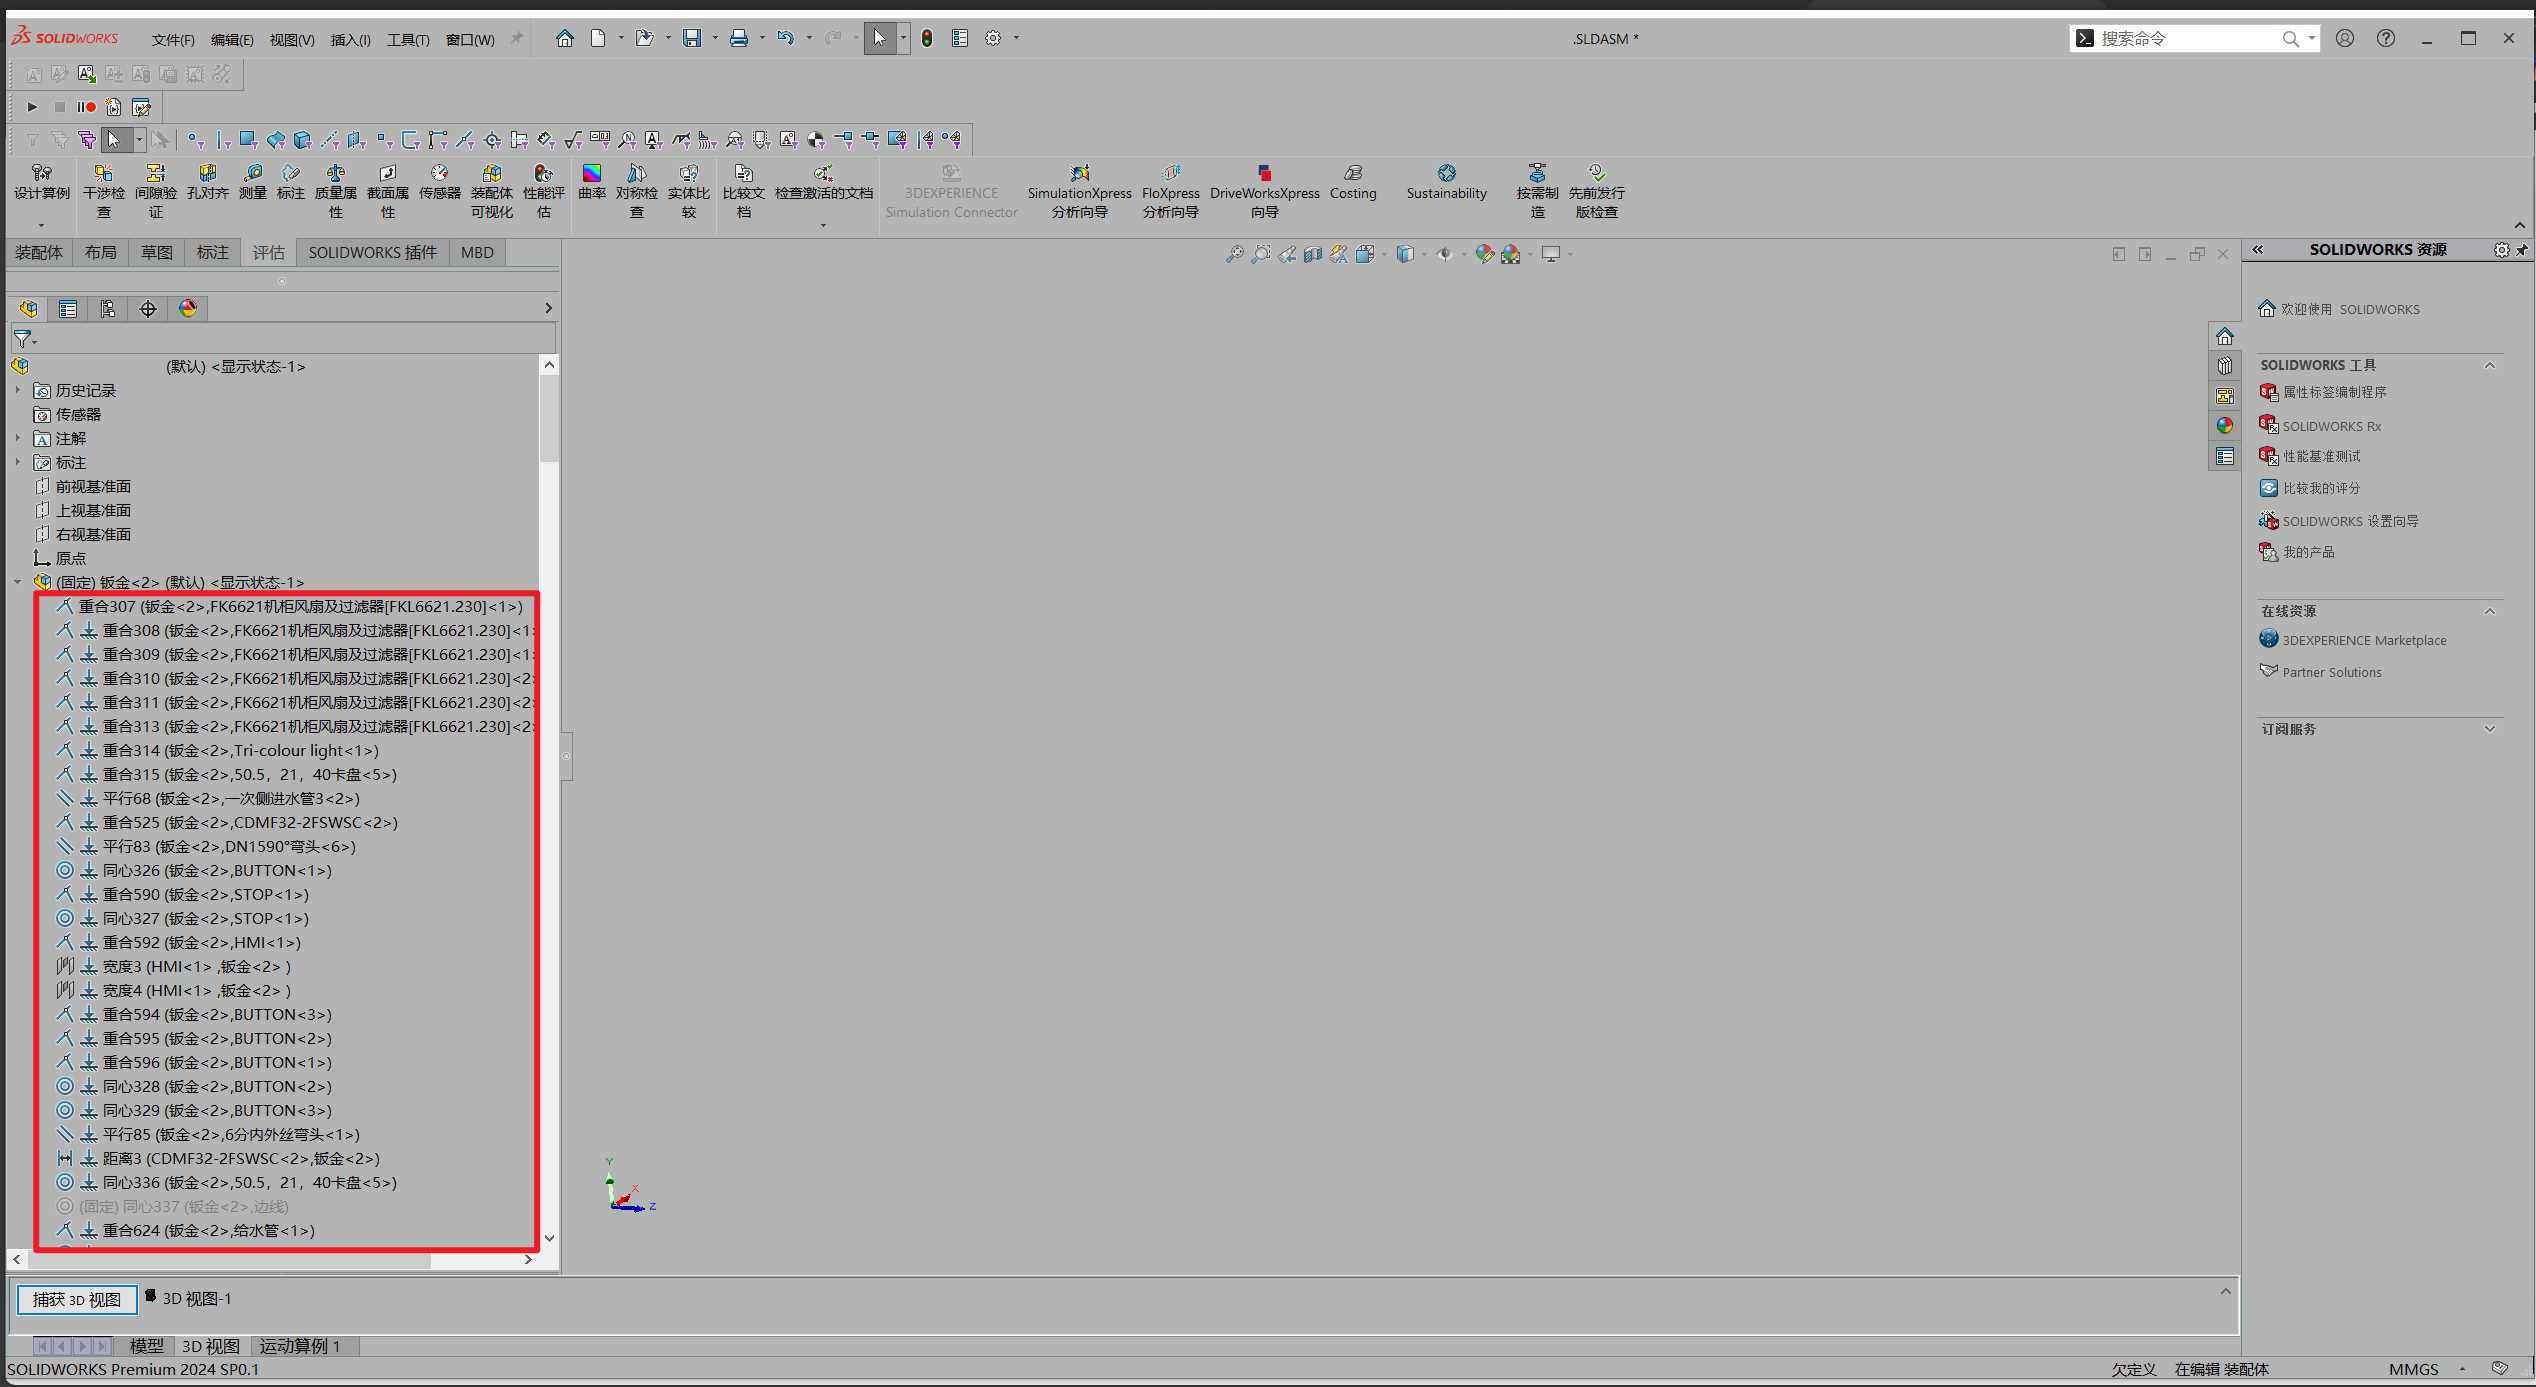The width and height of the screenshot is (2536, 1387).
Task: Open the 插入(I) menu
Action: (x=350, y=40)
